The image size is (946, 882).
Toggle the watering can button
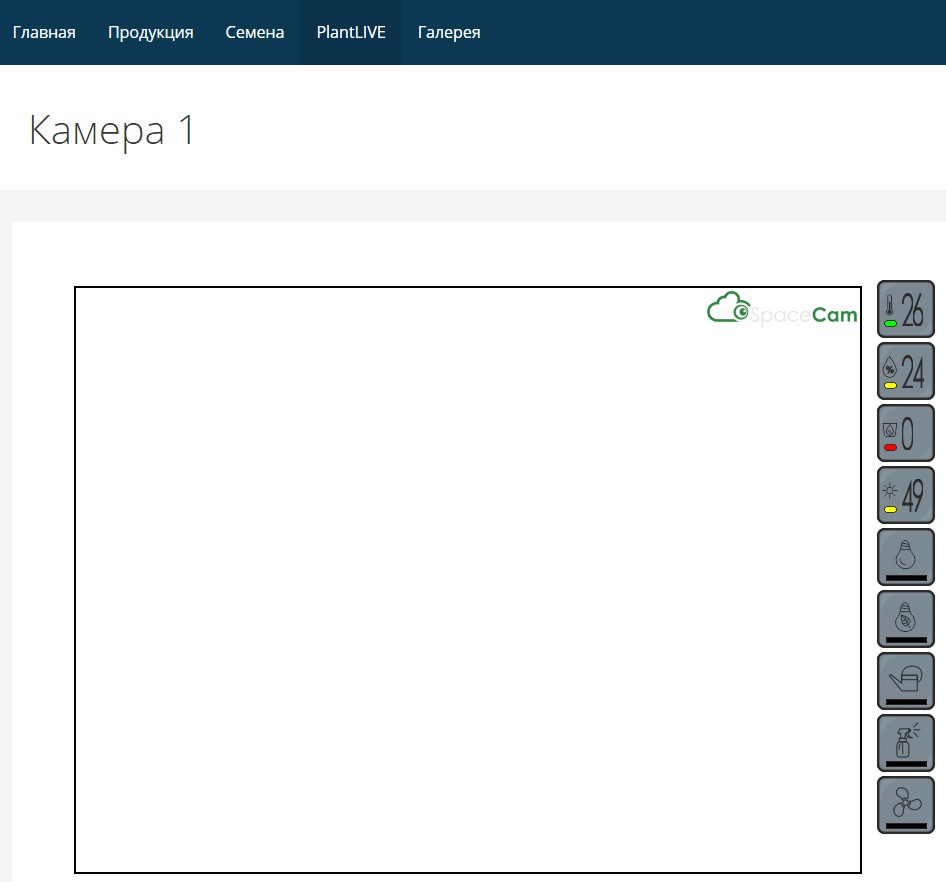[x=906, y=682]
